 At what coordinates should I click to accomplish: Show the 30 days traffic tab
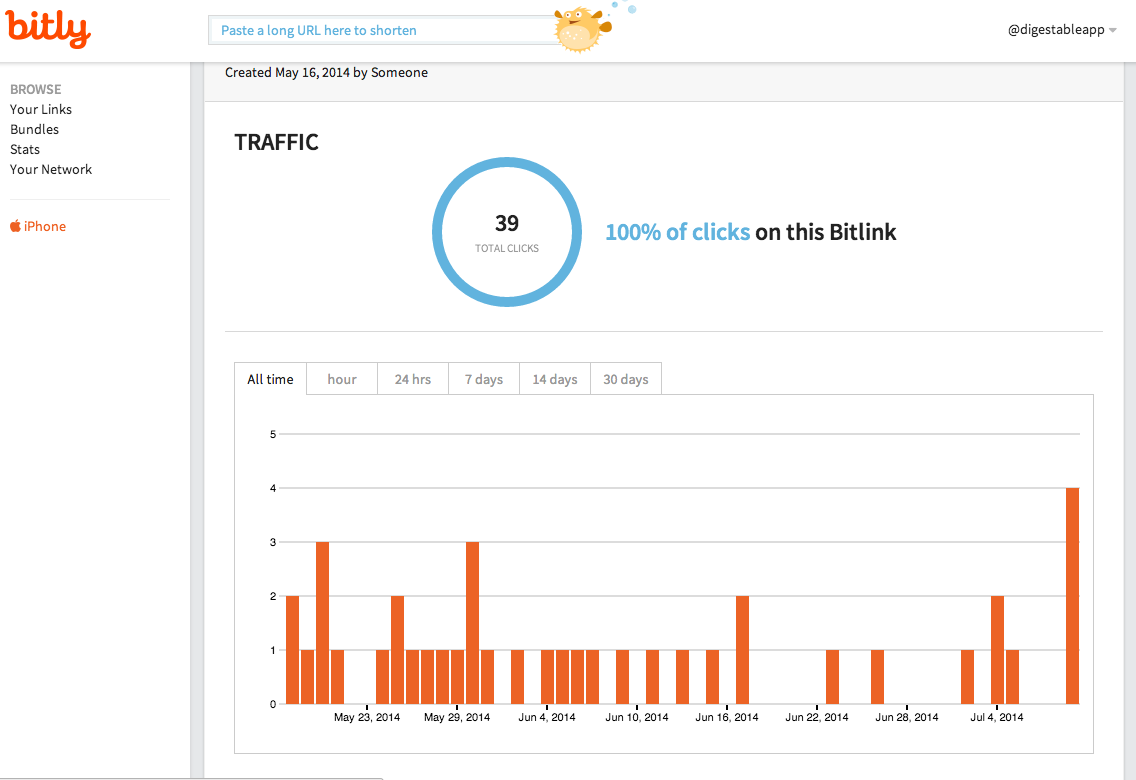626,379
